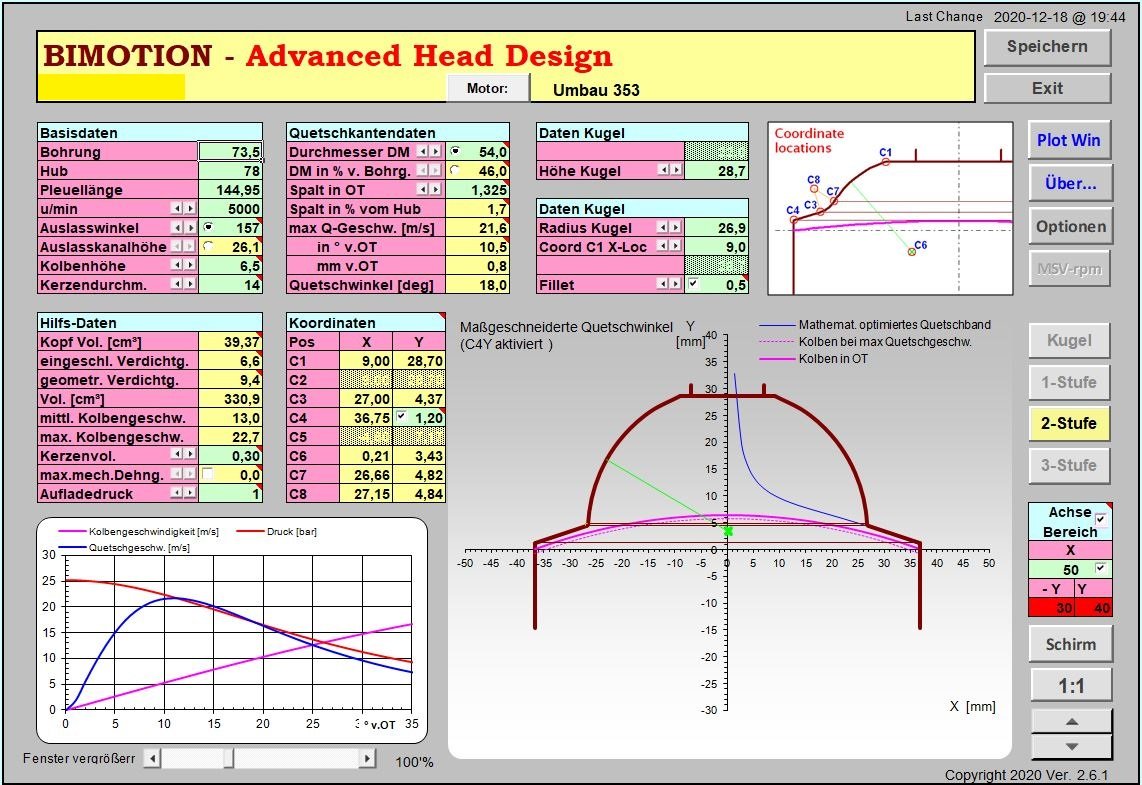
Task: Decrease the Kolbenhöhe value with left arrow
Action: [x=177, y=265]
